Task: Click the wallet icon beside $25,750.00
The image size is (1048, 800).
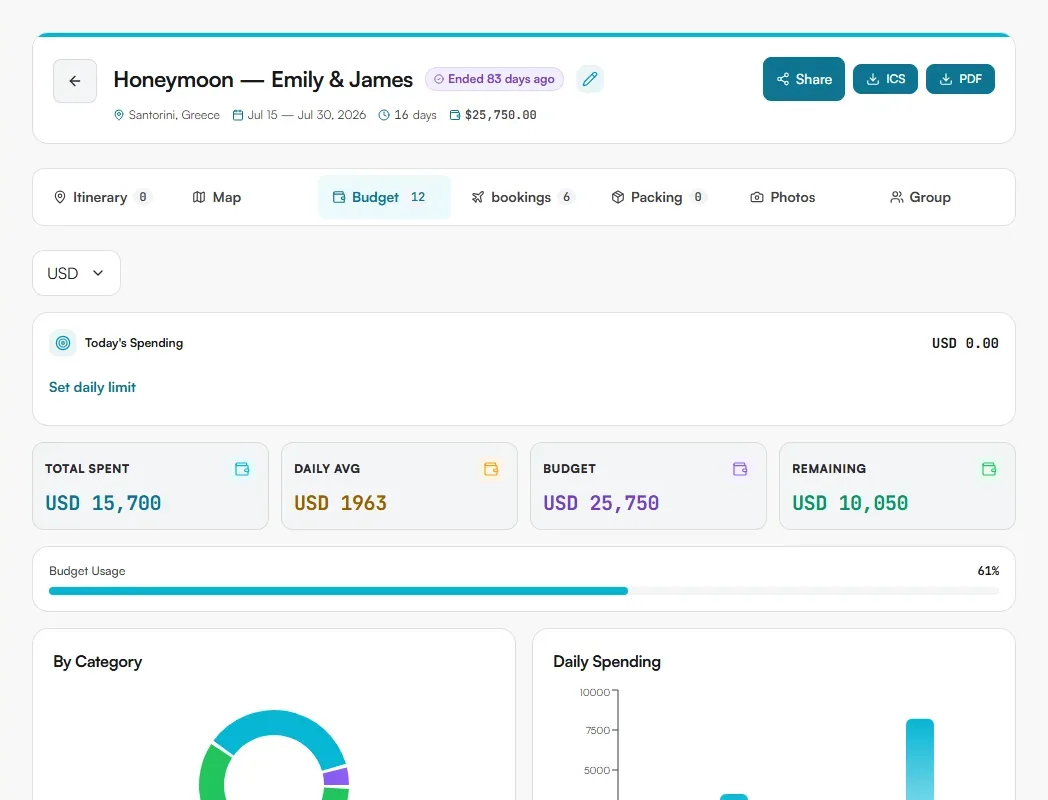Action: point(454,115)
